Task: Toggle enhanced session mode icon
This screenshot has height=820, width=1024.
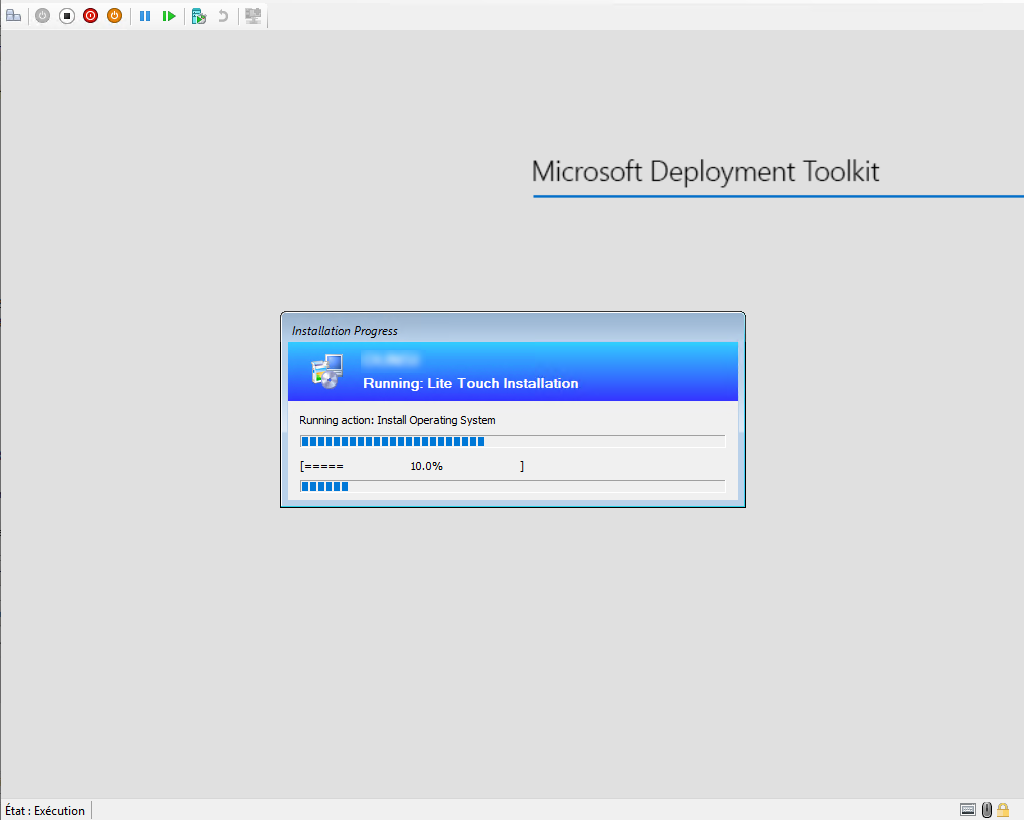Action: click(x=253, y=16)
